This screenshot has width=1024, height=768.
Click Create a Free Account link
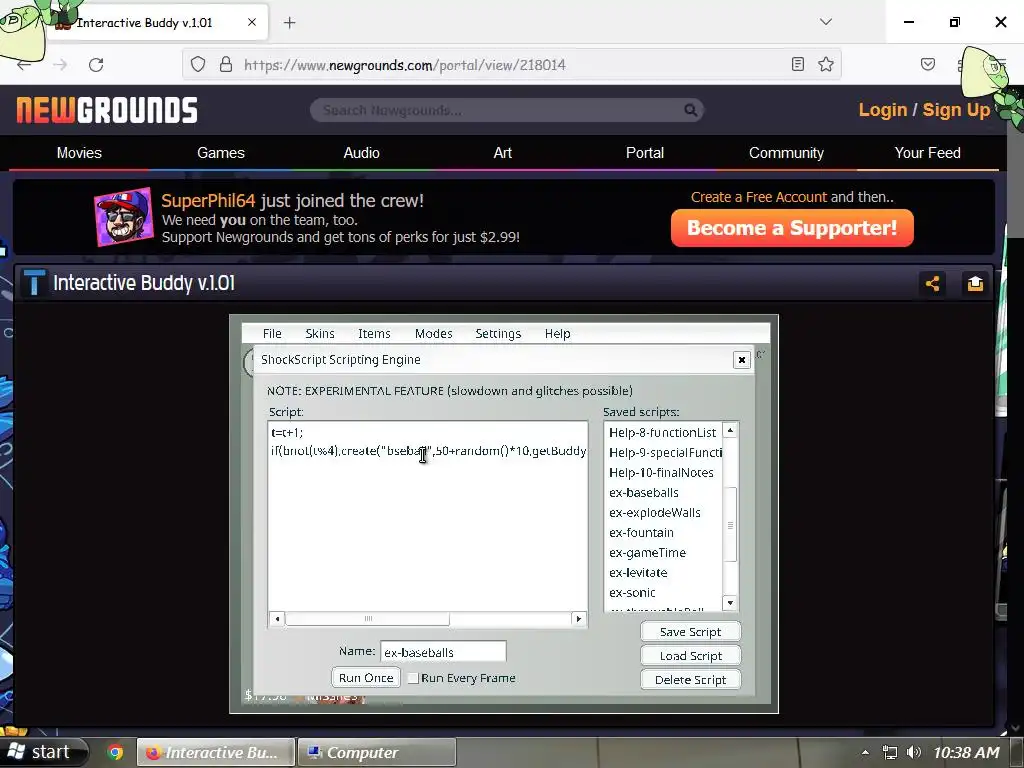pyautogui.click(x=759, y=197)
